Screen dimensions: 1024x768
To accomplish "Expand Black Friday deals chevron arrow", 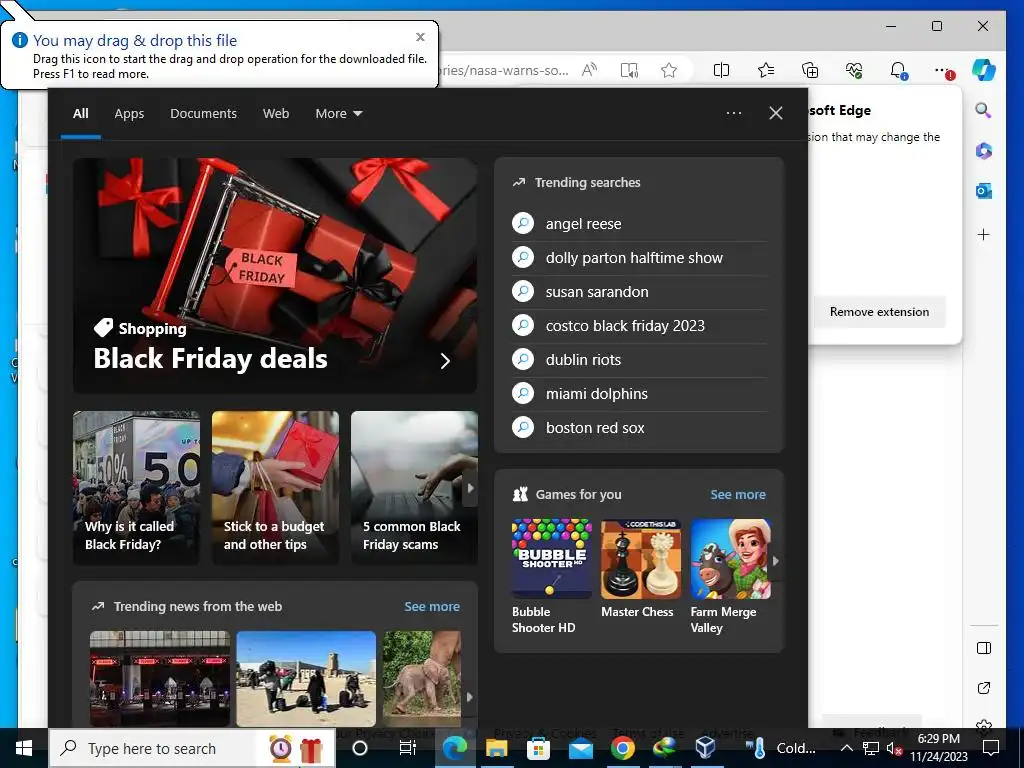I will tap(445, 360).
